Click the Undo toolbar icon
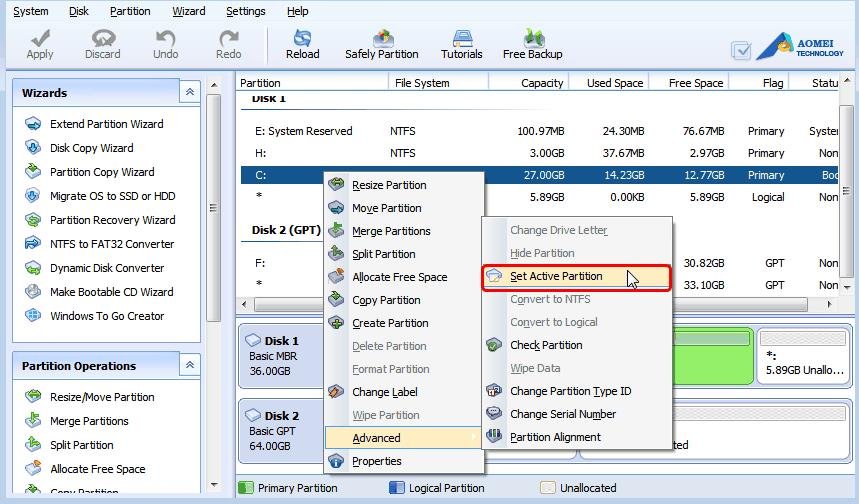Viewport: 859px width, 504px height. point(165,39)
